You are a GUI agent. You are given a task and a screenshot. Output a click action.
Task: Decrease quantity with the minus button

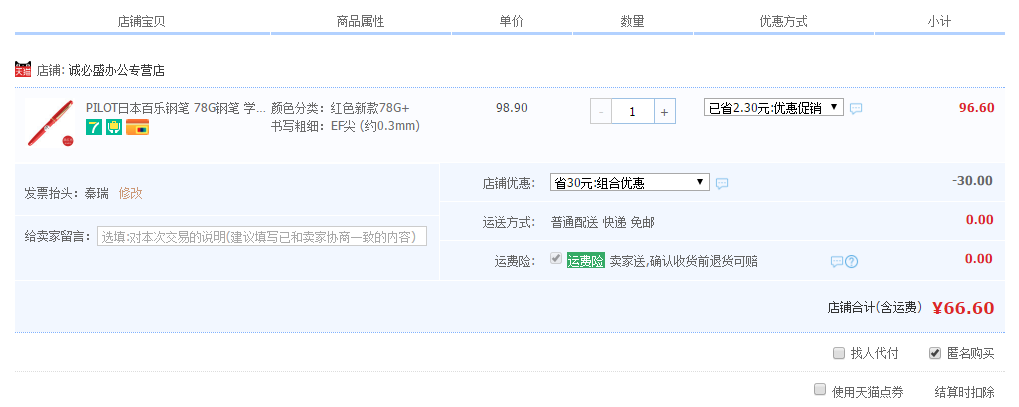coord(600,112)
